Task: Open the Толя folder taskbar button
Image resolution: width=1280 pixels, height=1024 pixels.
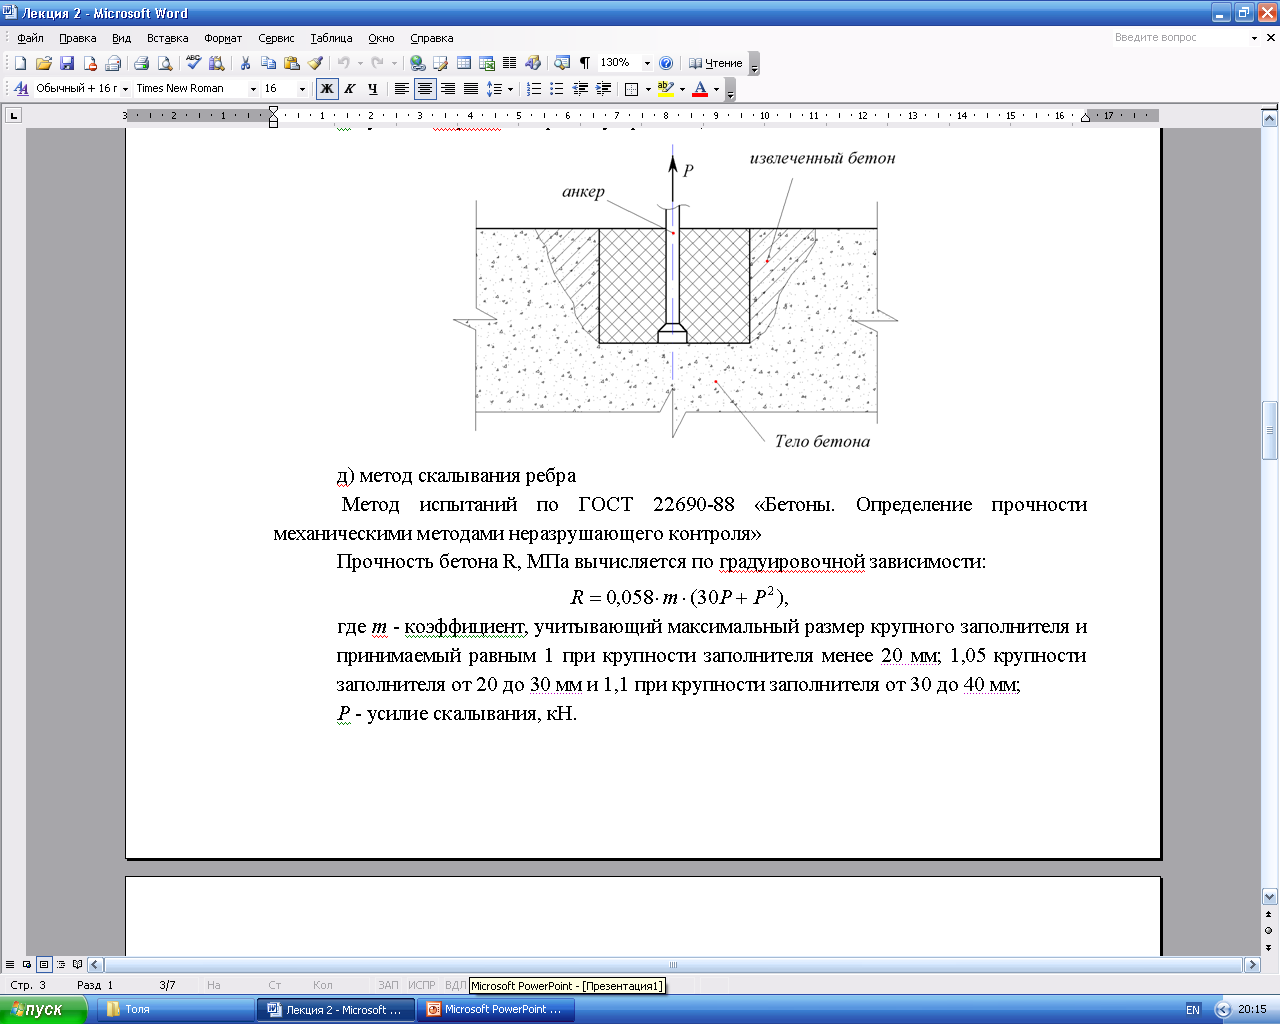Action: [x=175, y=1009]
